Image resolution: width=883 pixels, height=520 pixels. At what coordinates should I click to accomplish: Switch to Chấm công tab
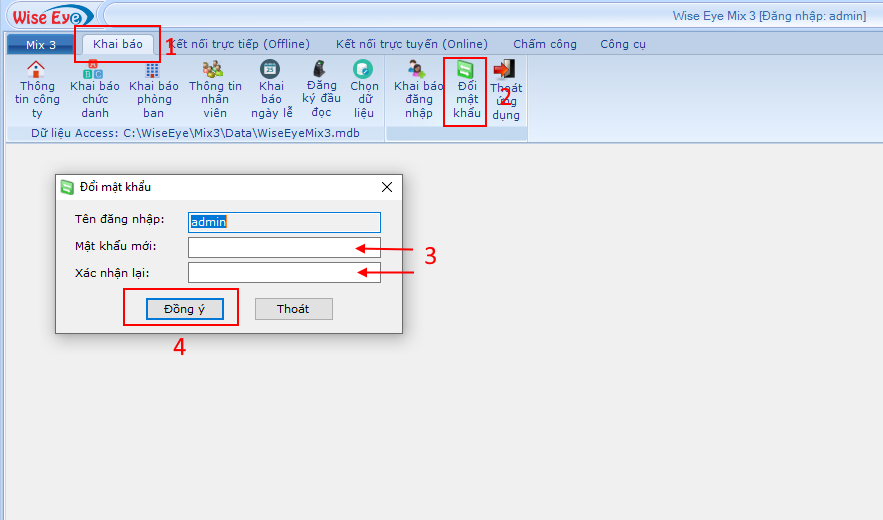tap(545, 44)
